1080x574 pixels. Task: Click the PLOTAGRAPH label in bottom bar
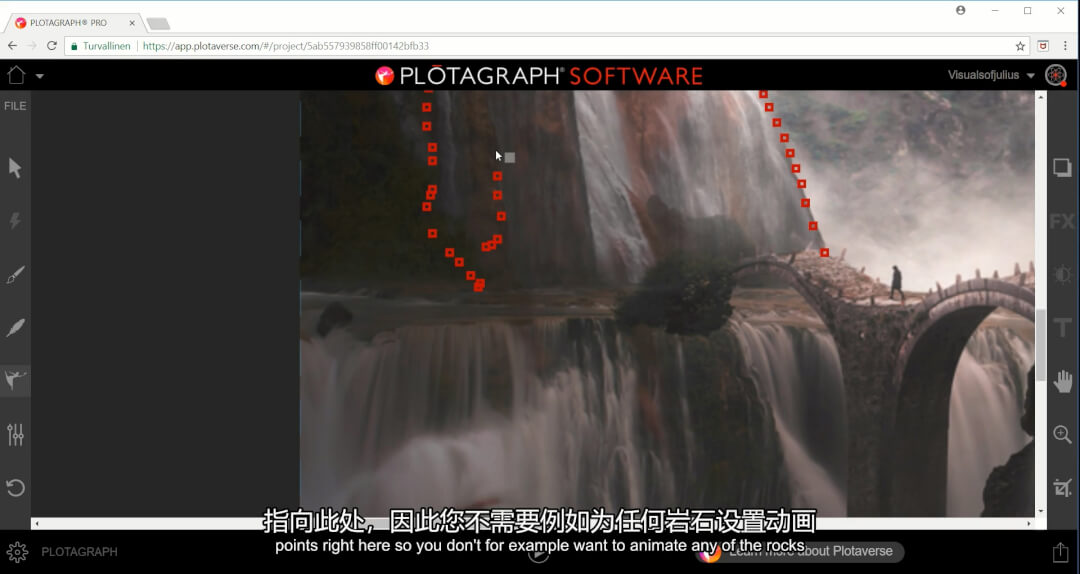click(79, 552)
